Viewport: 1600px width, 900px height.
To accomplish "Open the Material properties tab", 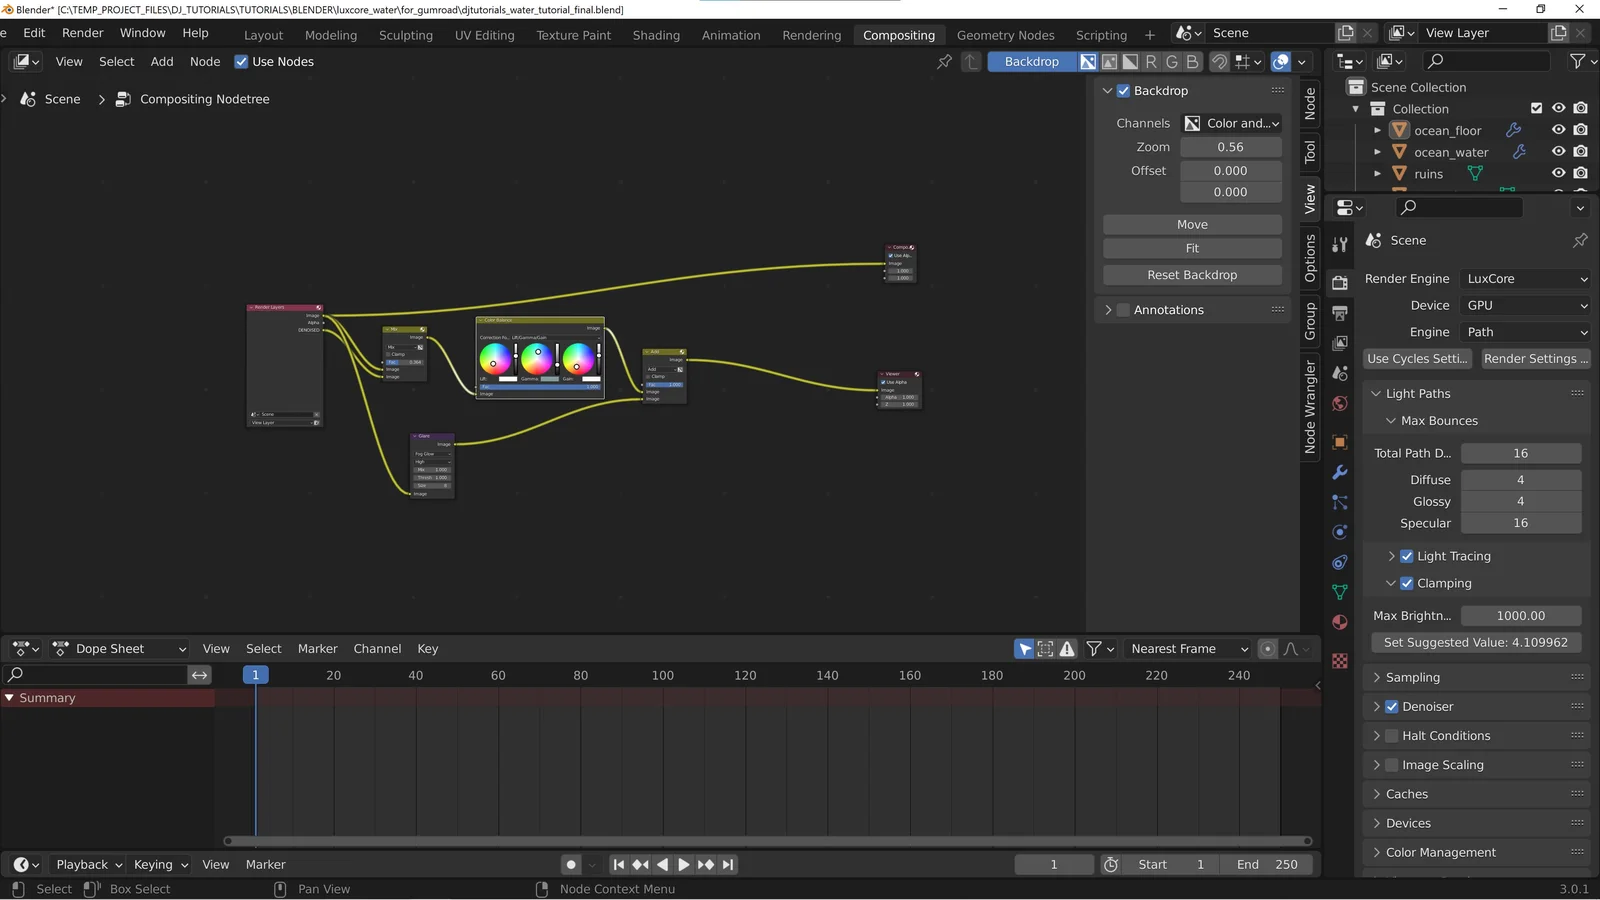I will coord(1339,622).
